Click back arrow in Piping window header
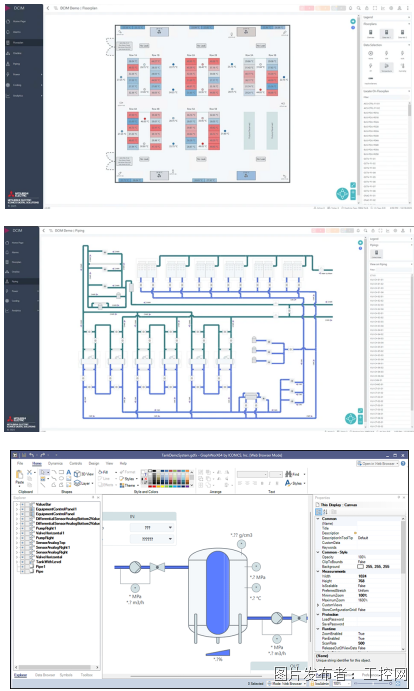 pos(44,230)
